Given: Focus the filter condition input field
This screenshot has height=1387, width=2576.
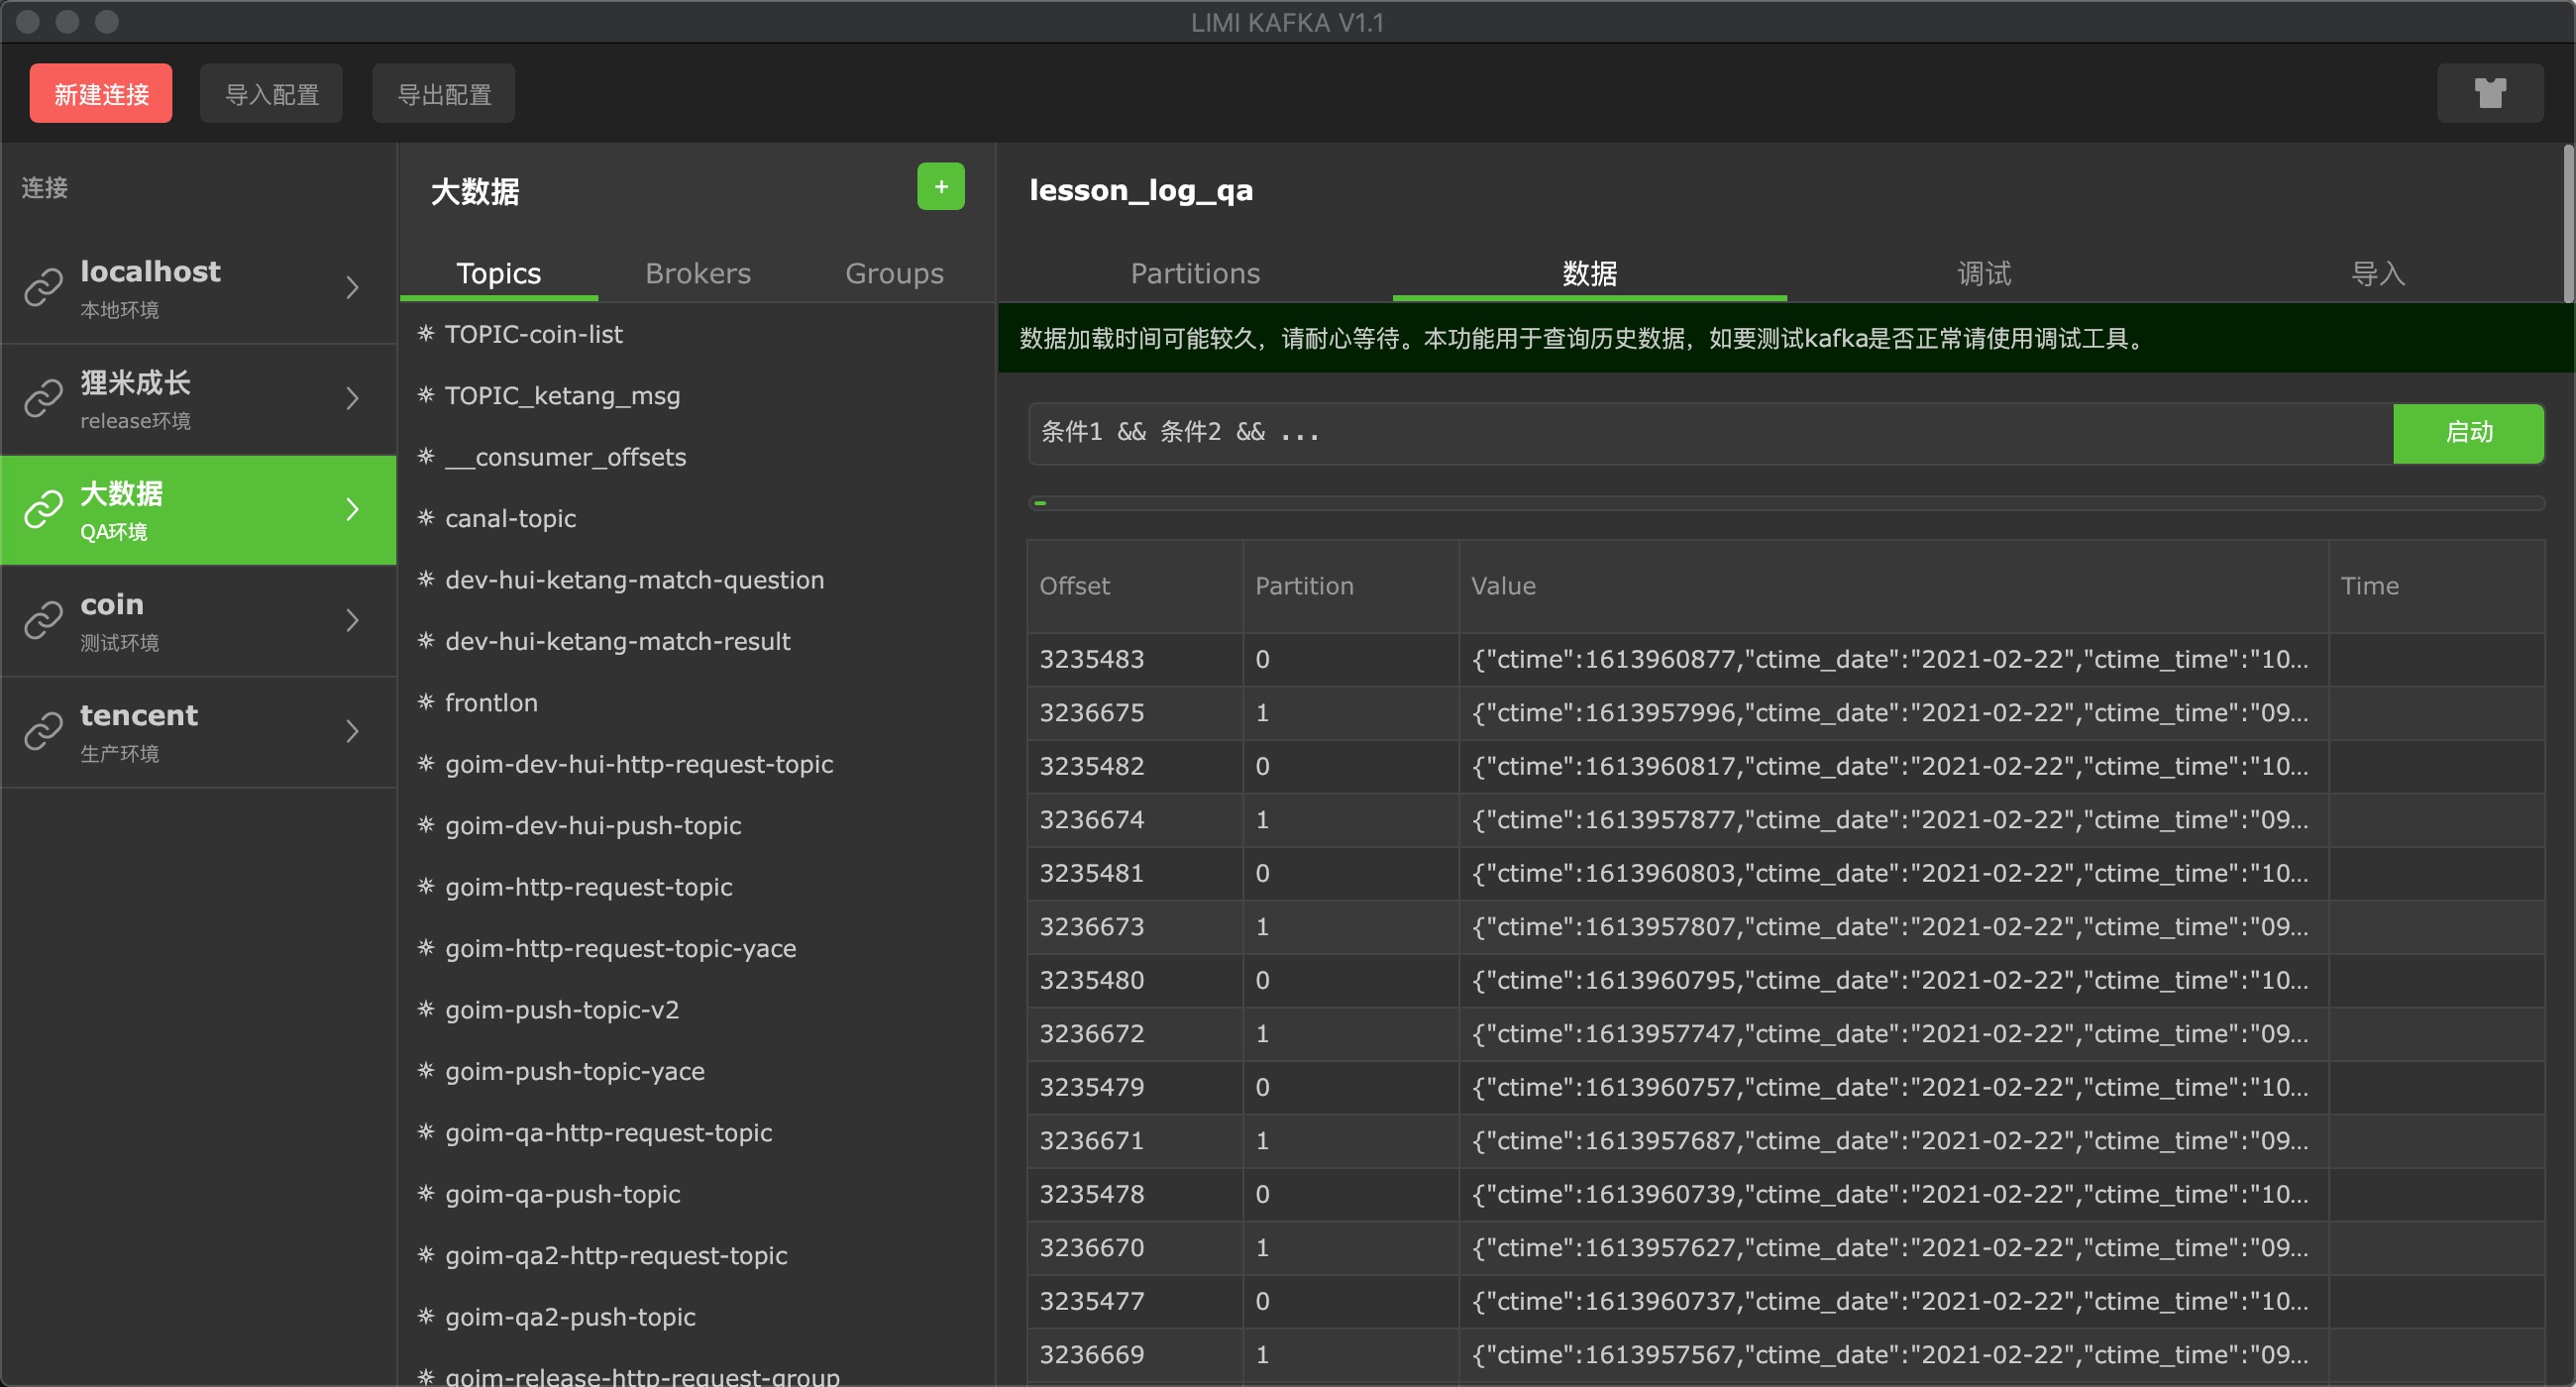Looking at the screenshot, I should 1711,433.
